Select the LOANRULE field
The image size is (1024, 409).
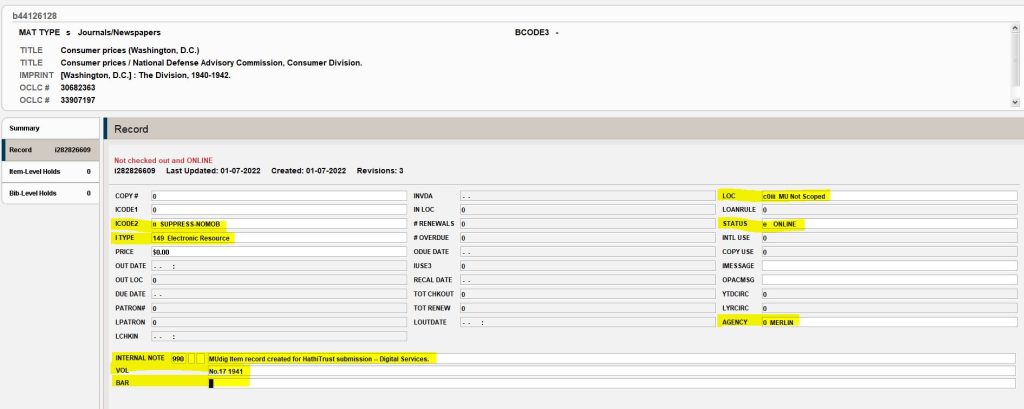click(888, 210)
